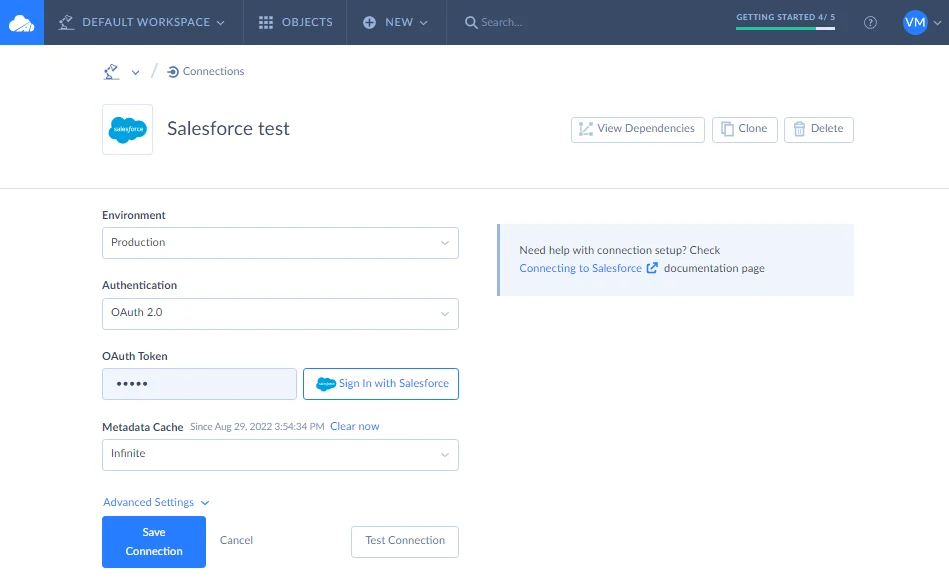
Task: Expand the user account chevron
Action: pos(938,23)
